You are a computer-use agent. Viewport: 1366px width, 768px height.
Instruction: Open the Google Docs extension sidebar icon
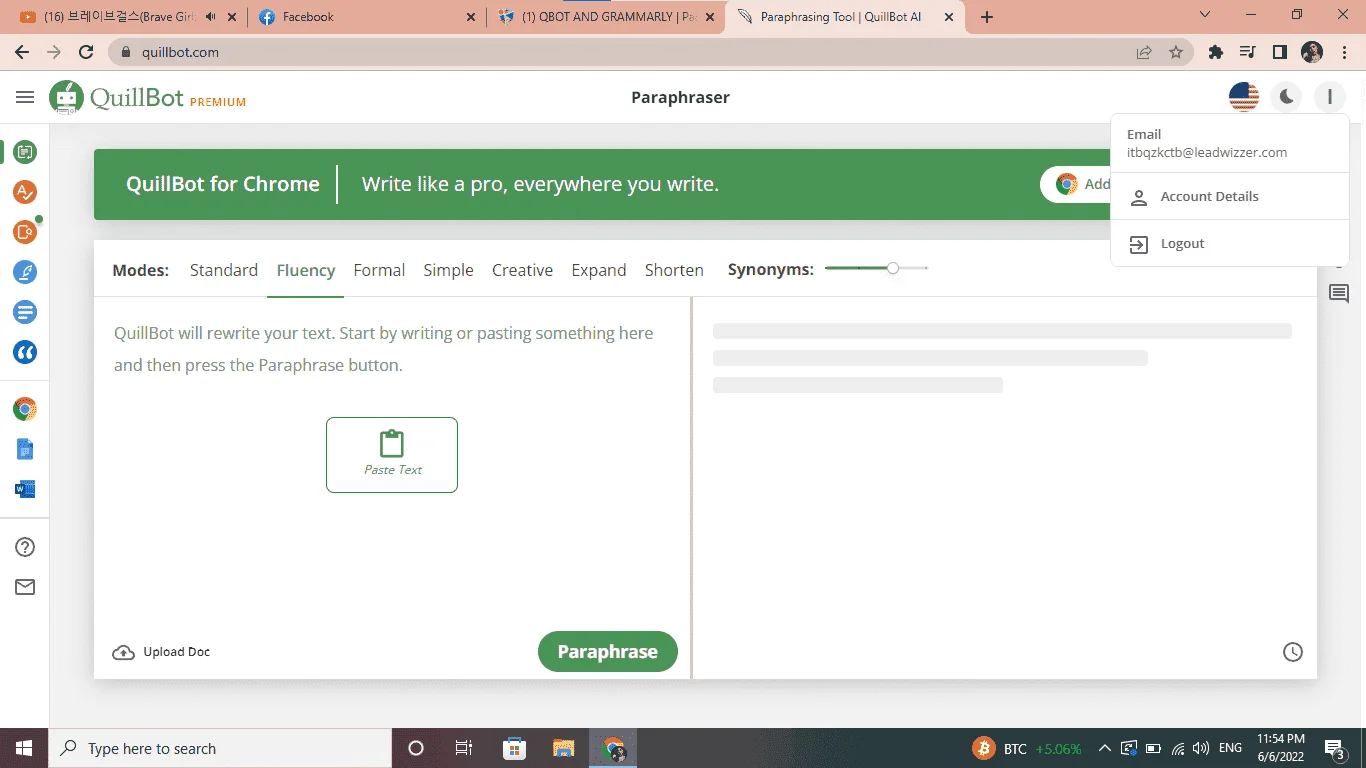25,449
